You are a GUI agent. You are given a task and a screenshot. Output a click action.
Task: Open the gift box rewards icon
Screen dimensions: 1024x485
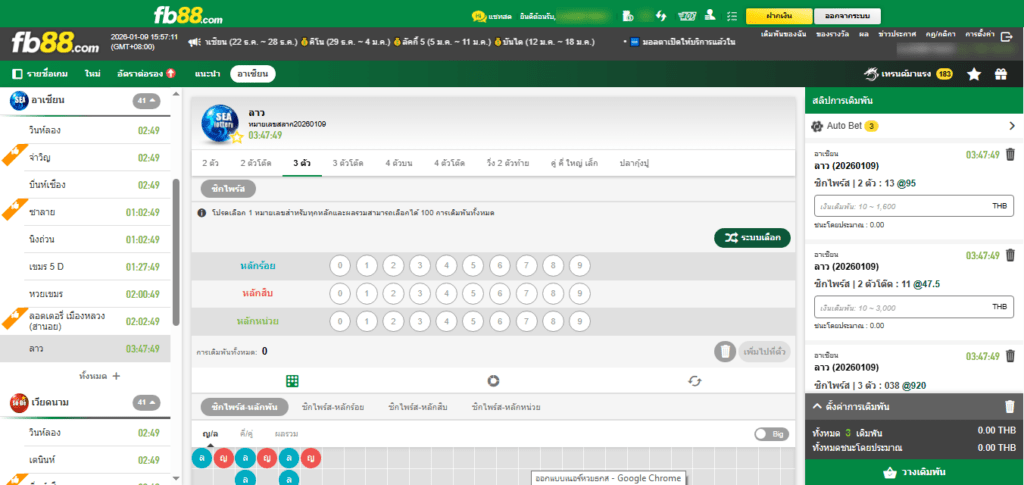(x=1001, y=74)
